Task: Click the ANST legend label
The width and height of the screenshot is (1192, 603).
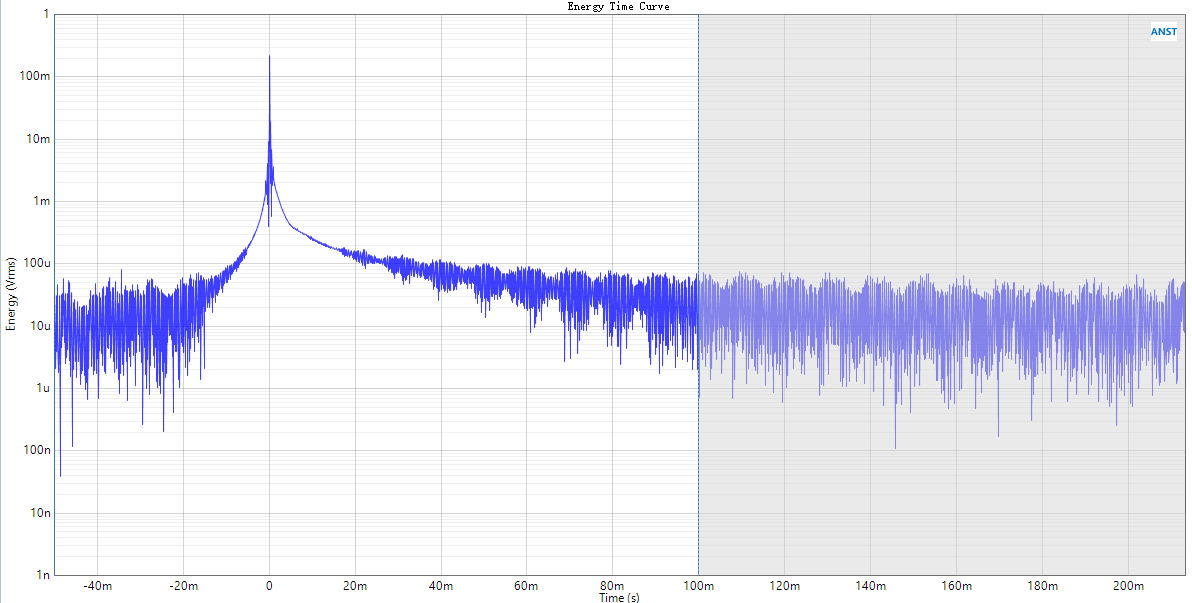Action: (x=1164, y=32)
